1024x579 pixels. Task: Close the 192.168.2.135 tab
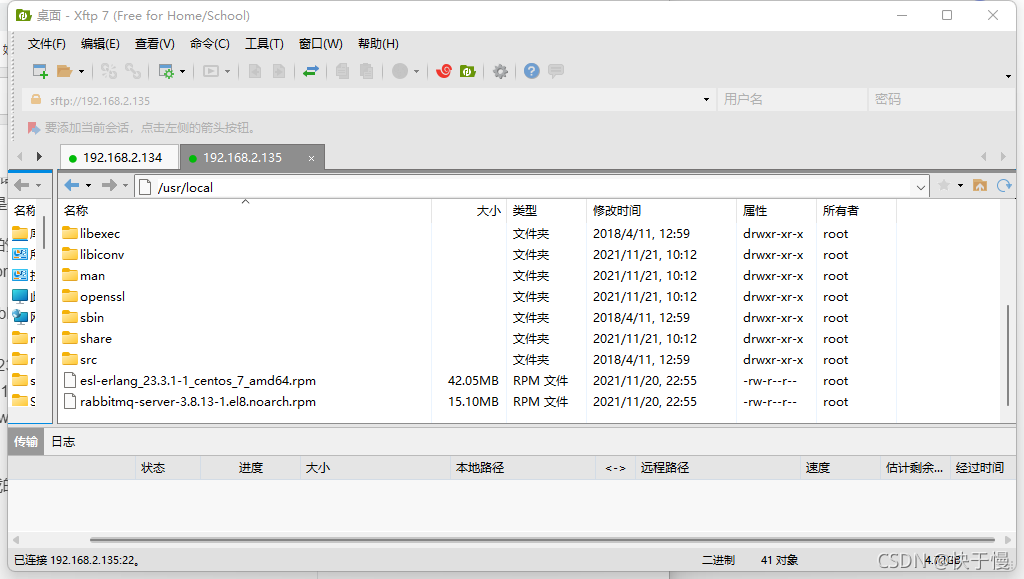pyautogui.click(x=312, y=158)
